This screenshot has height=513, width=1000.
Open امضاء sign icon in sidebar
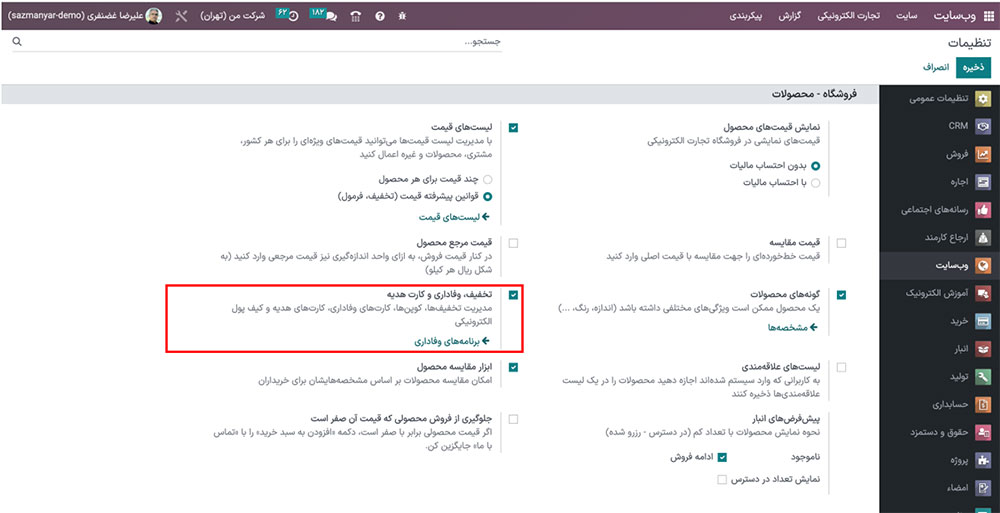[x=984, y=488]
